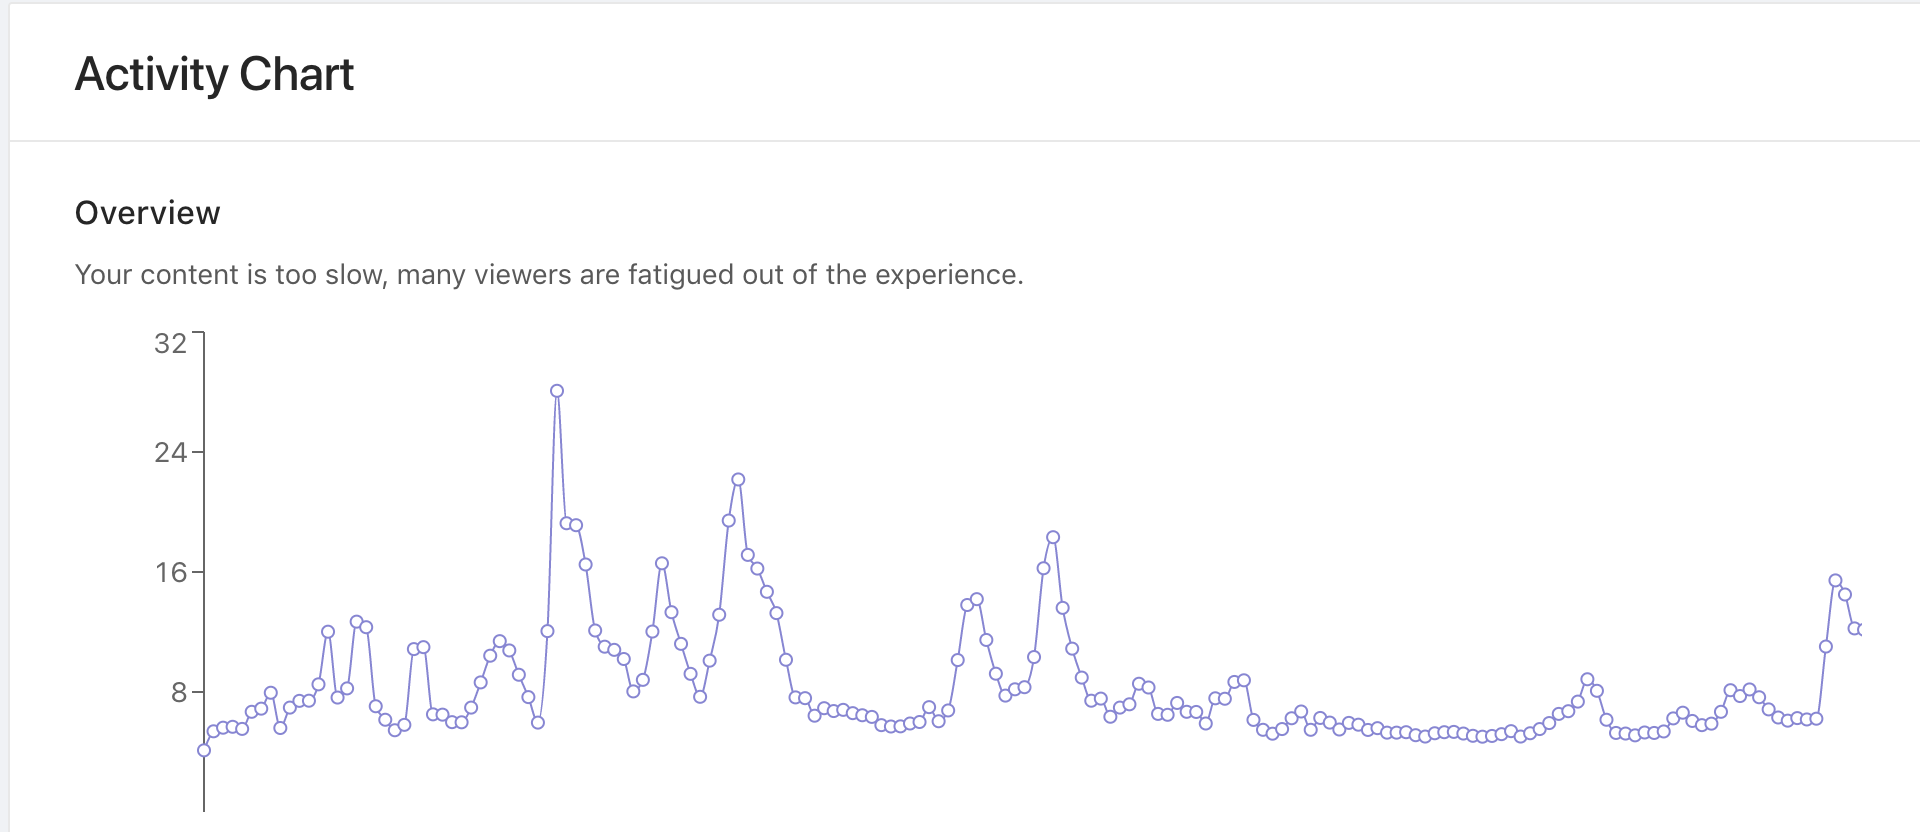Click the vertical y-axis line
The height and width of the screenshot is (832, 1920).
204,571
